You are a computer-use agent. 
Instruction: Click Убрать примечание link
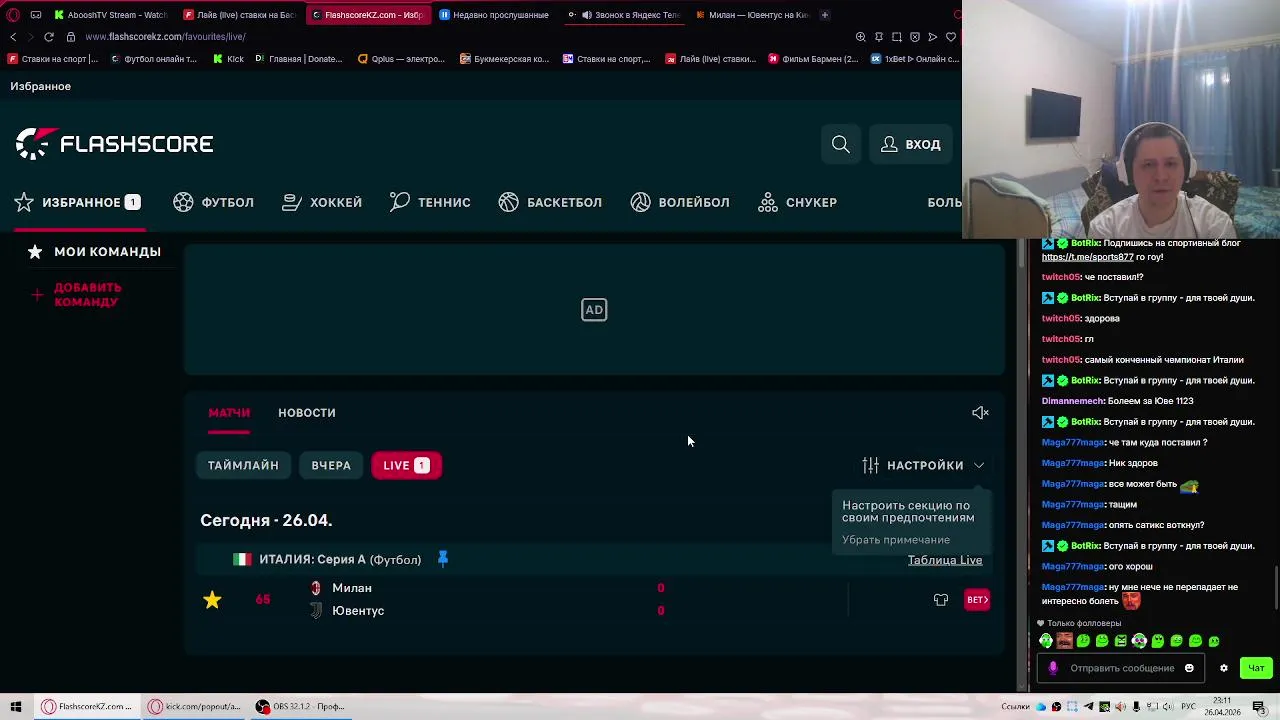pyautogui.click(x=896, y=540)
